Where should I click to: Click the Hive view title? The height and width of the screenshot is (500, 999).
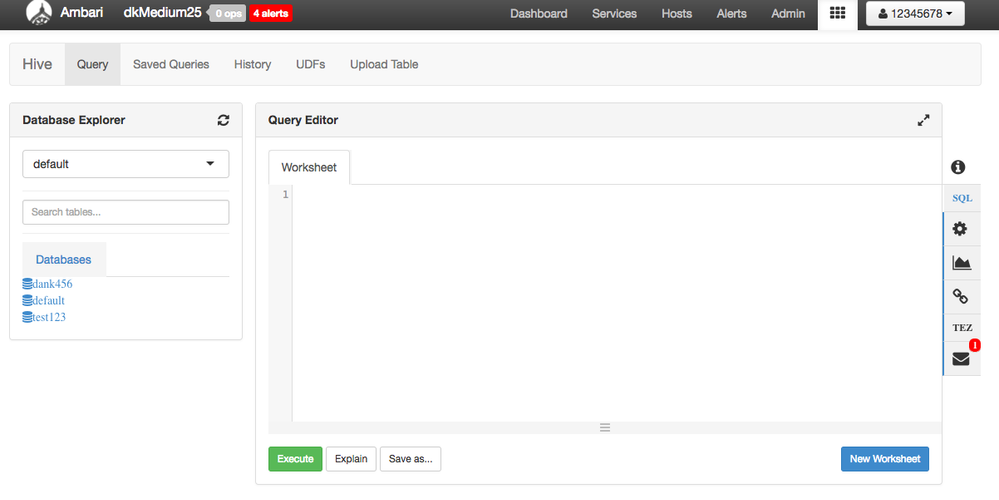coord(37,64)
